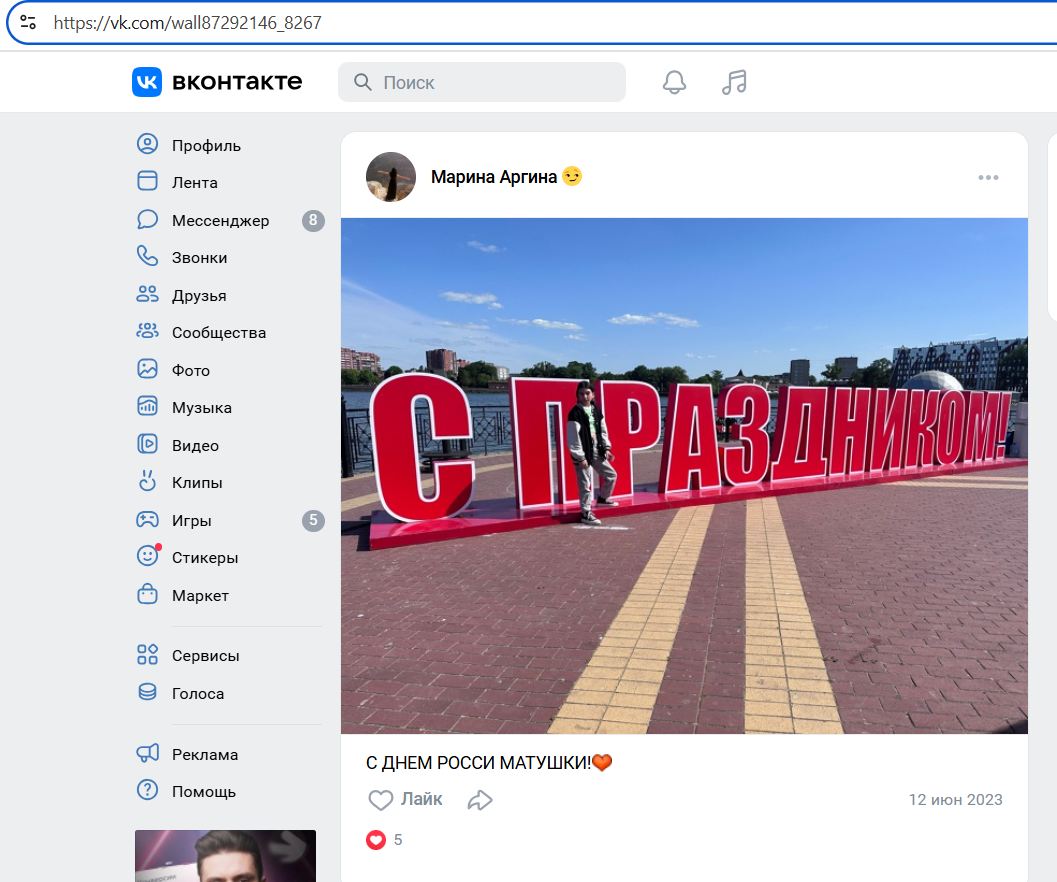
Task: Click the VK logo icon
Action: coord(147,82)
